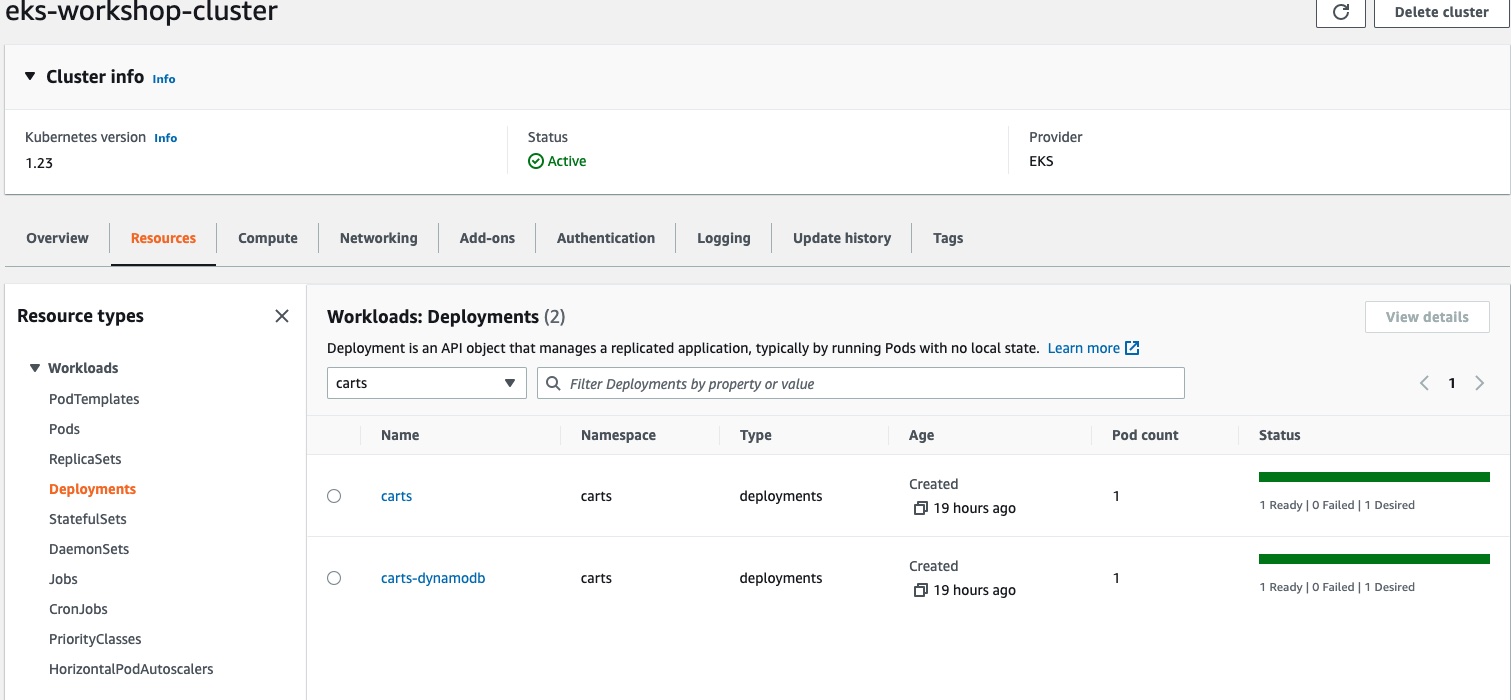Viewport: 1511px width, 700px height.
Task: Switch to the Compute tab
Action: [x=267, y=238]
